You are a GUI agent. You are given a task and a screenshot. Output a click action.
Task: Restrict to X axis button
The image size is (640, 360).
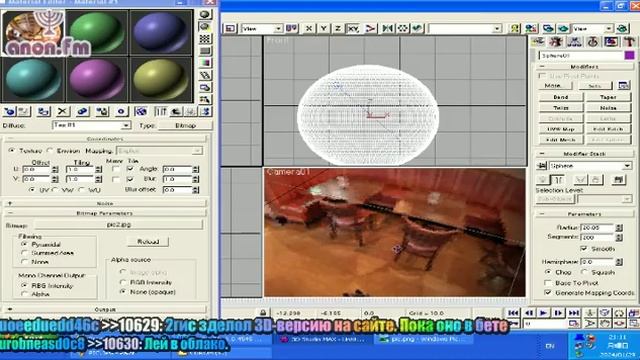coord(309,28)
